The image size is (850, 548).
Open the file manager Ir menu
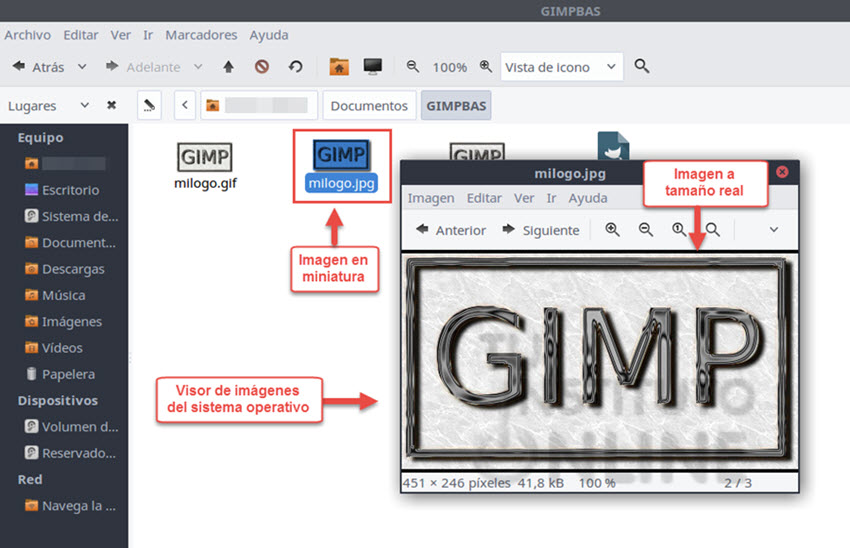(148, 35)
